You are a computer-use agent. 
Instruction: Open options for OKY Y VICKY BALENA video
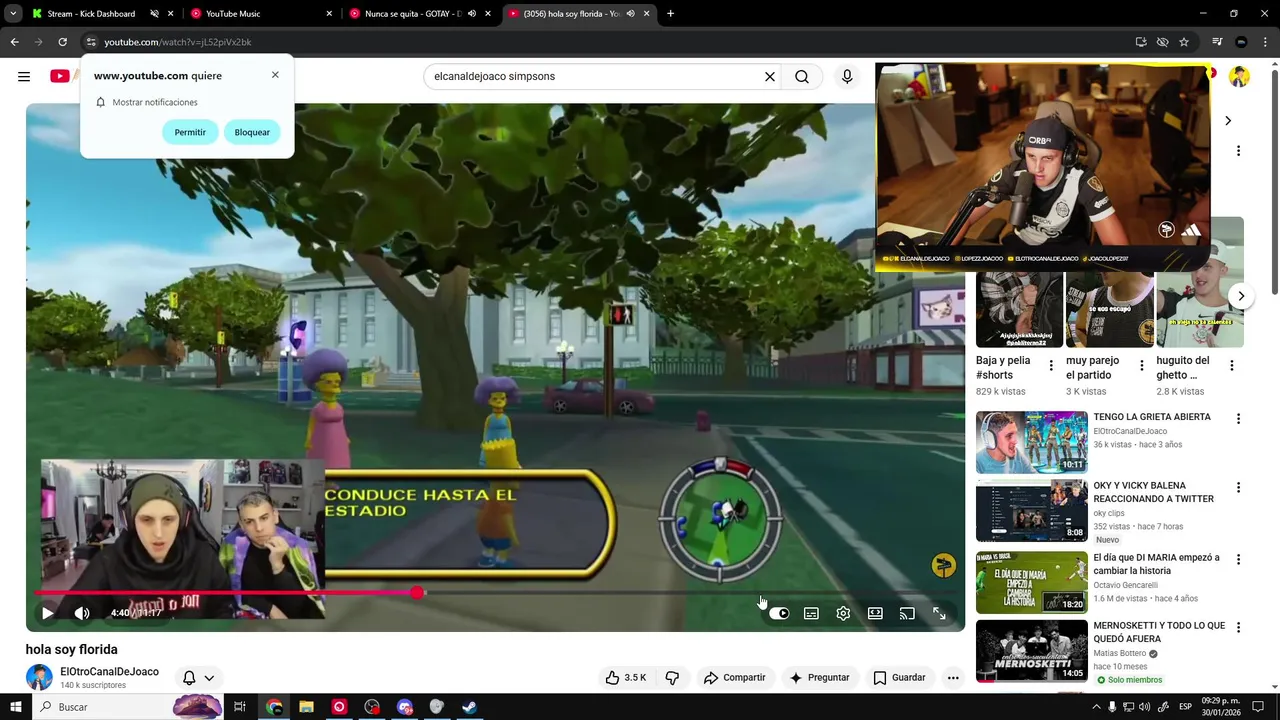tap(1238, 488)
